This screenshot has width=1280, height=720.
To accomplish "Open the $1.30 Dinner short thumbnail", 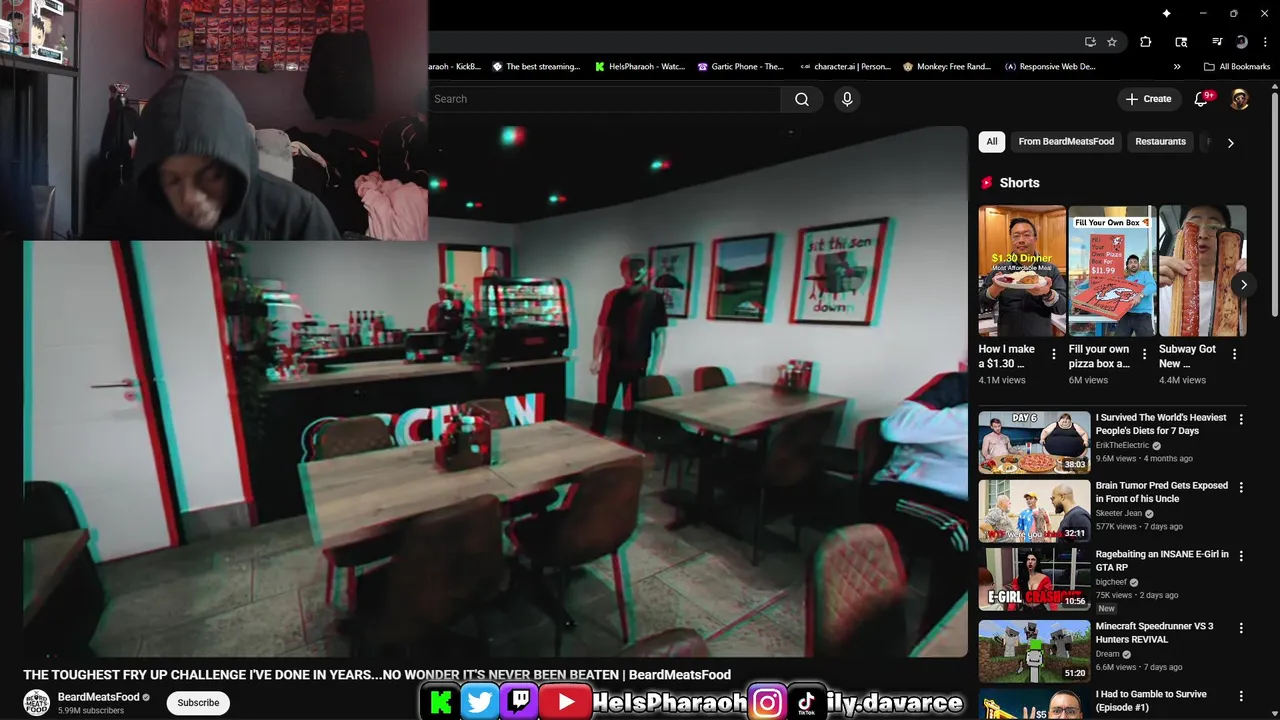I will point(1022,271).
